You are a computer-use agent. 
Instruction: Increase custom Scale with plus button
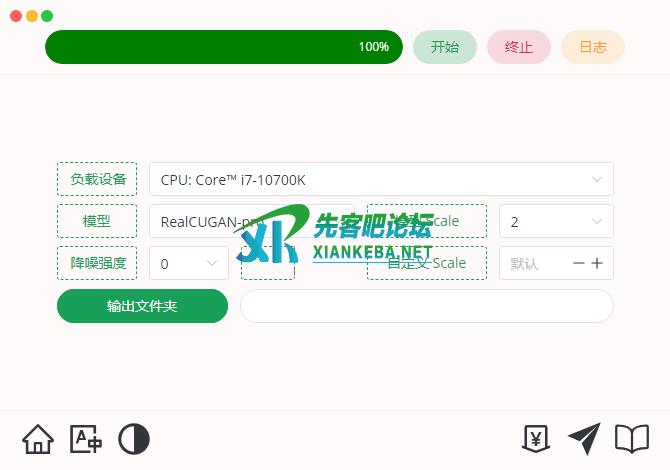coord(597,263)
